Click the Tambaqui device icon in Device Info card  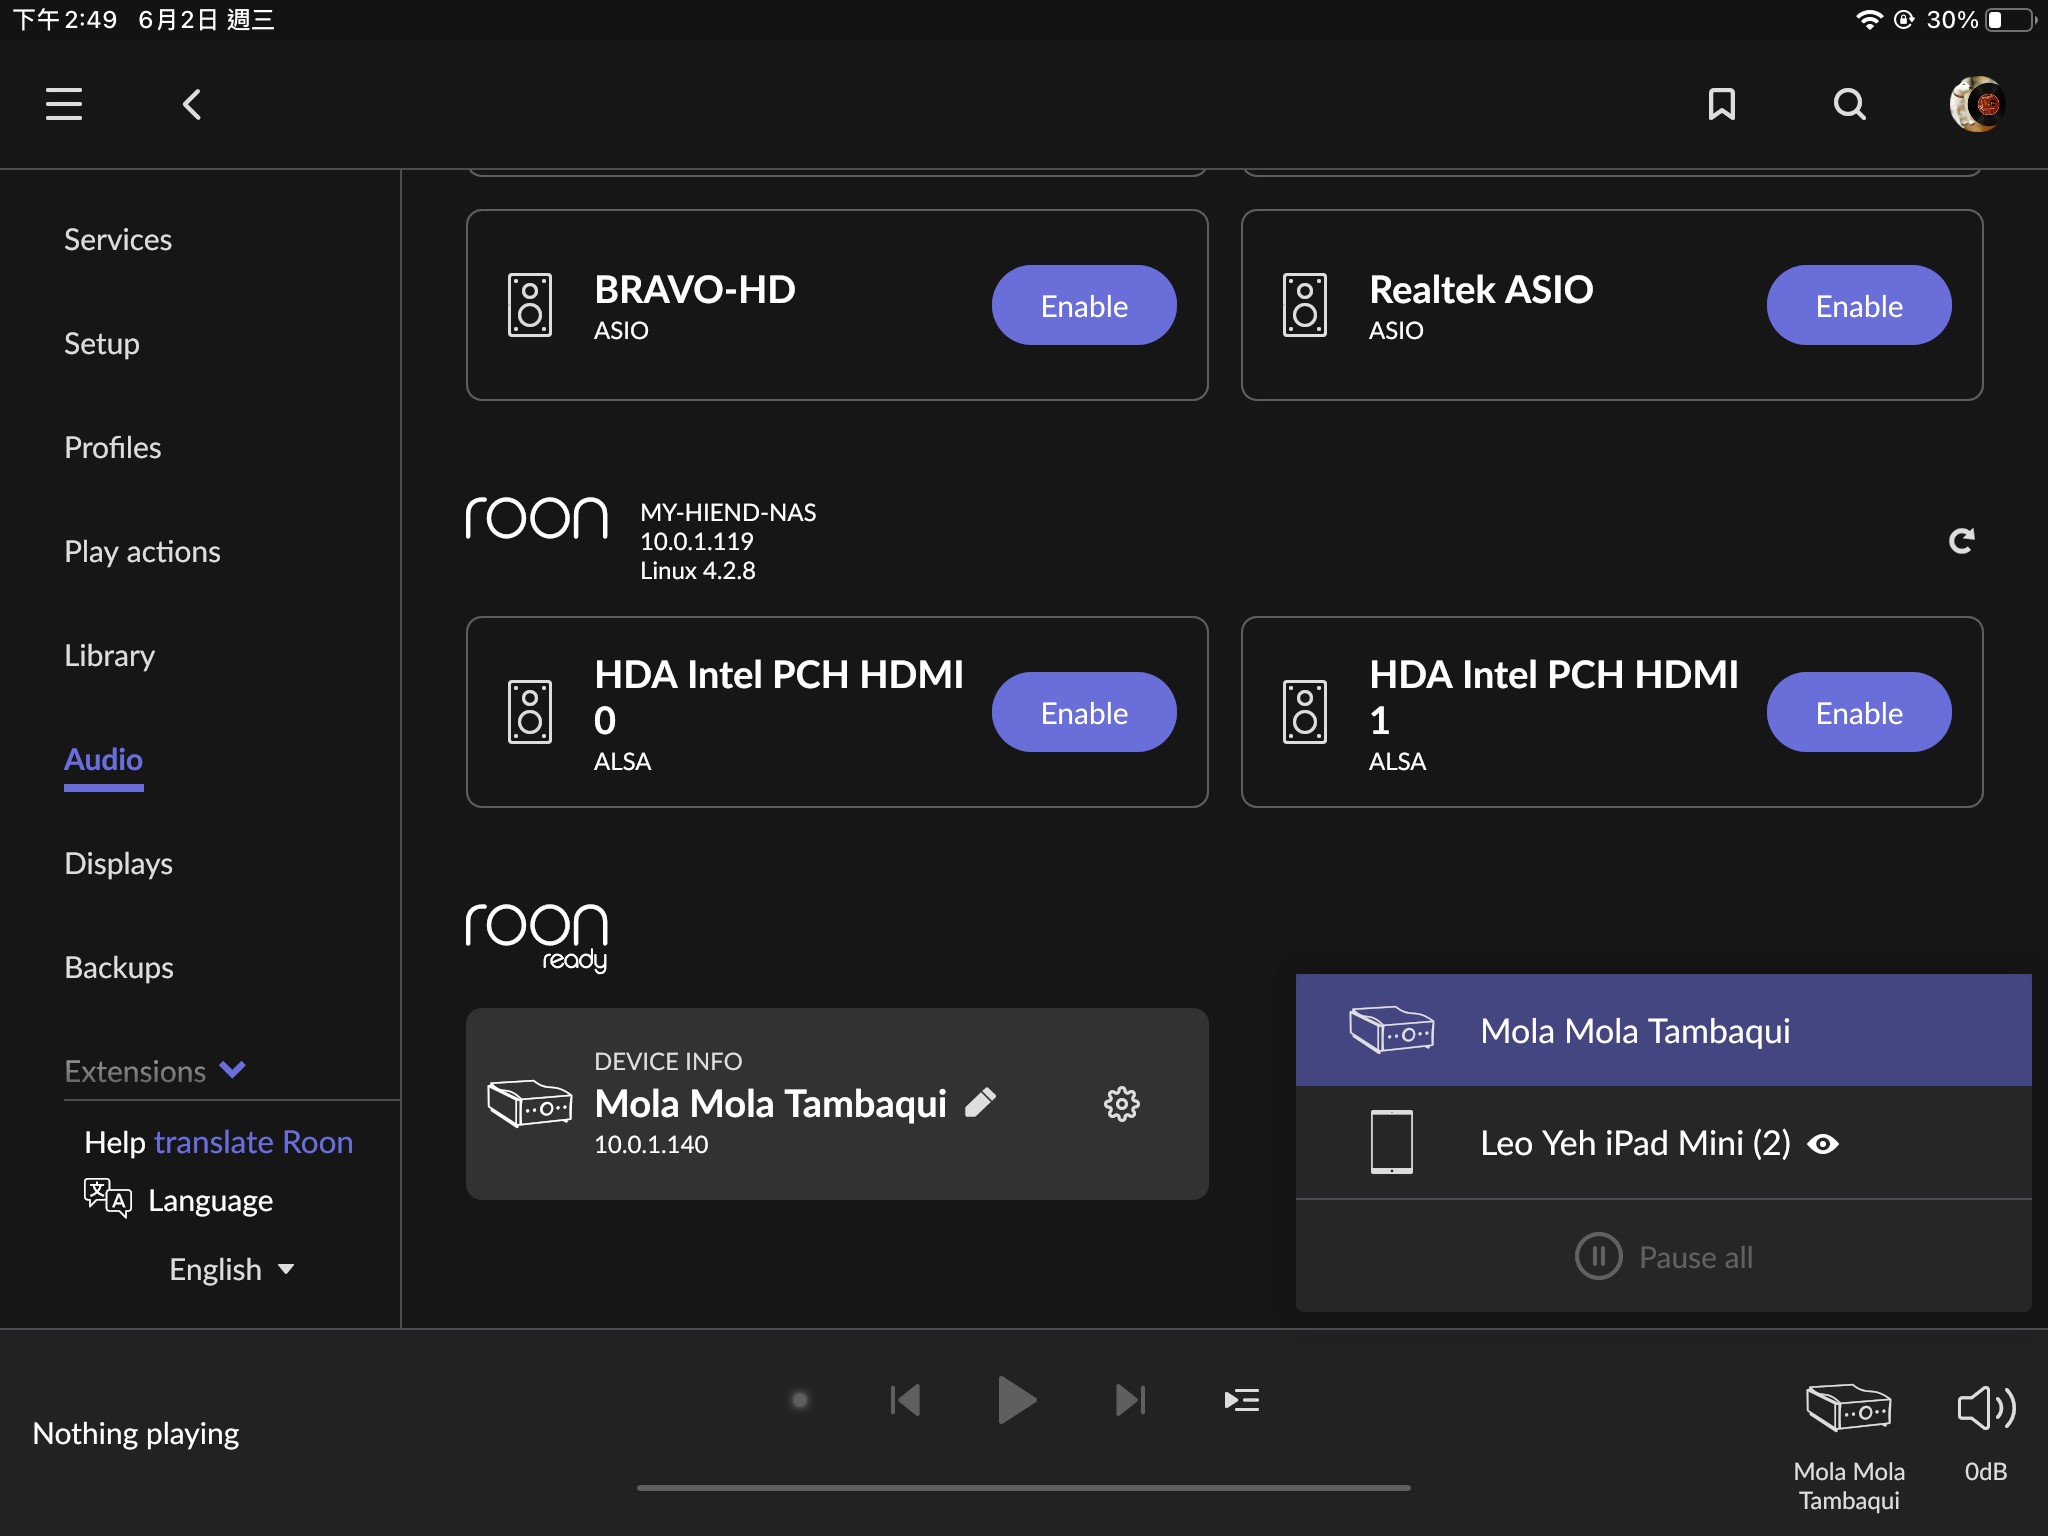click(530, 1103)
